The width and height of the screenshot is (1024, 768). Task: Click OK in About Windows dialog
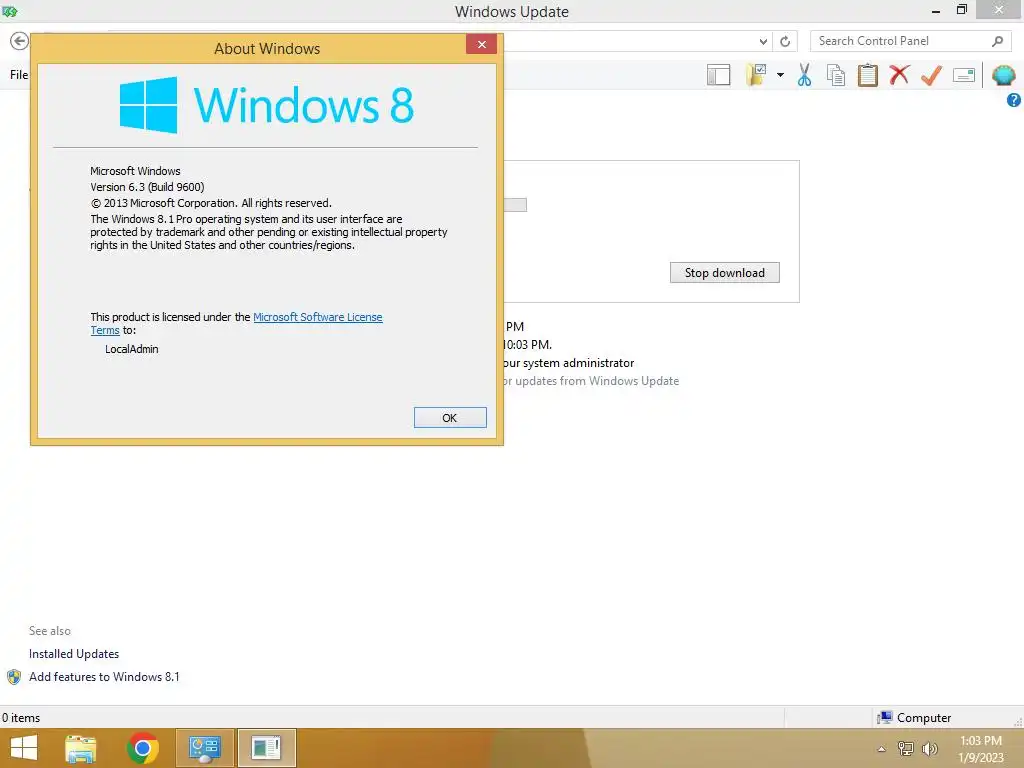click(x=450, y=417)
